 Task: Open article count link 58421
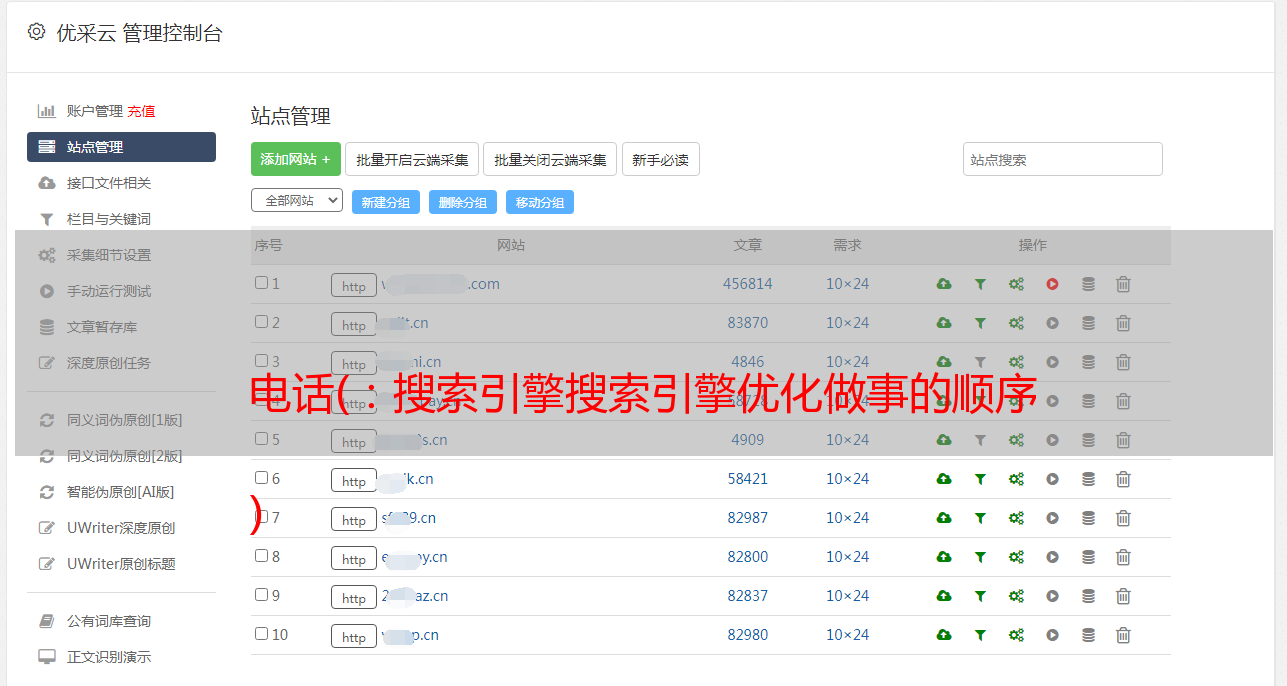pos(748,479)
